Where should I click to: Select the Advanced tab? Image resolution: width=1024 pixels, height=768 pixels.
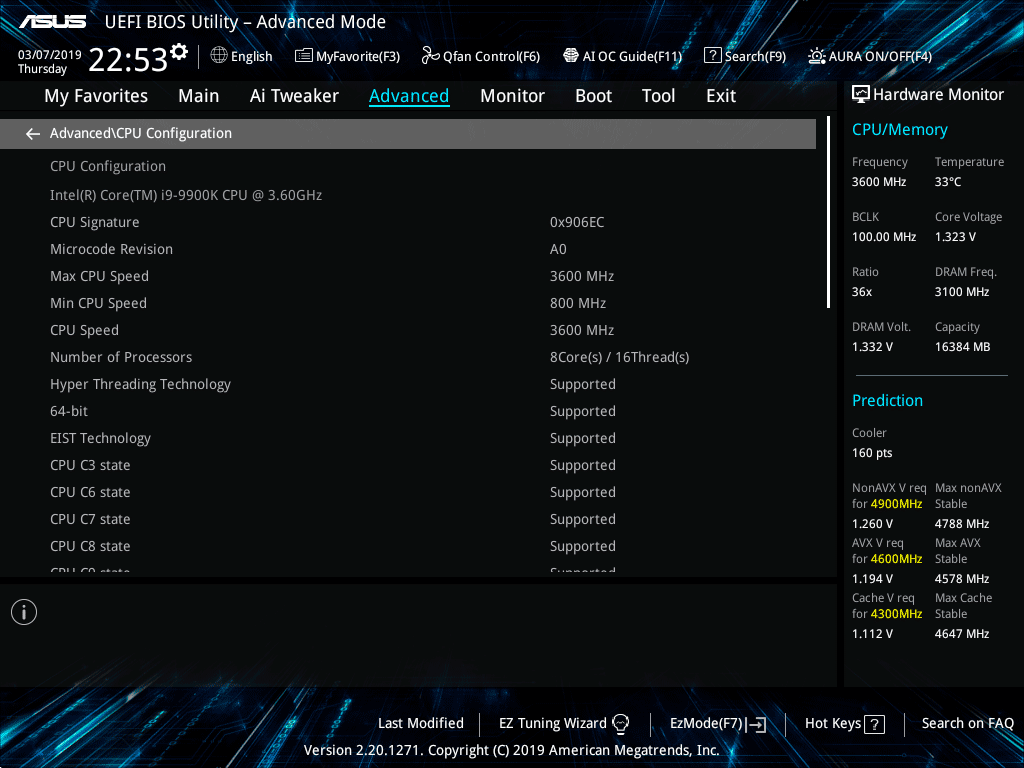[409, 96]
